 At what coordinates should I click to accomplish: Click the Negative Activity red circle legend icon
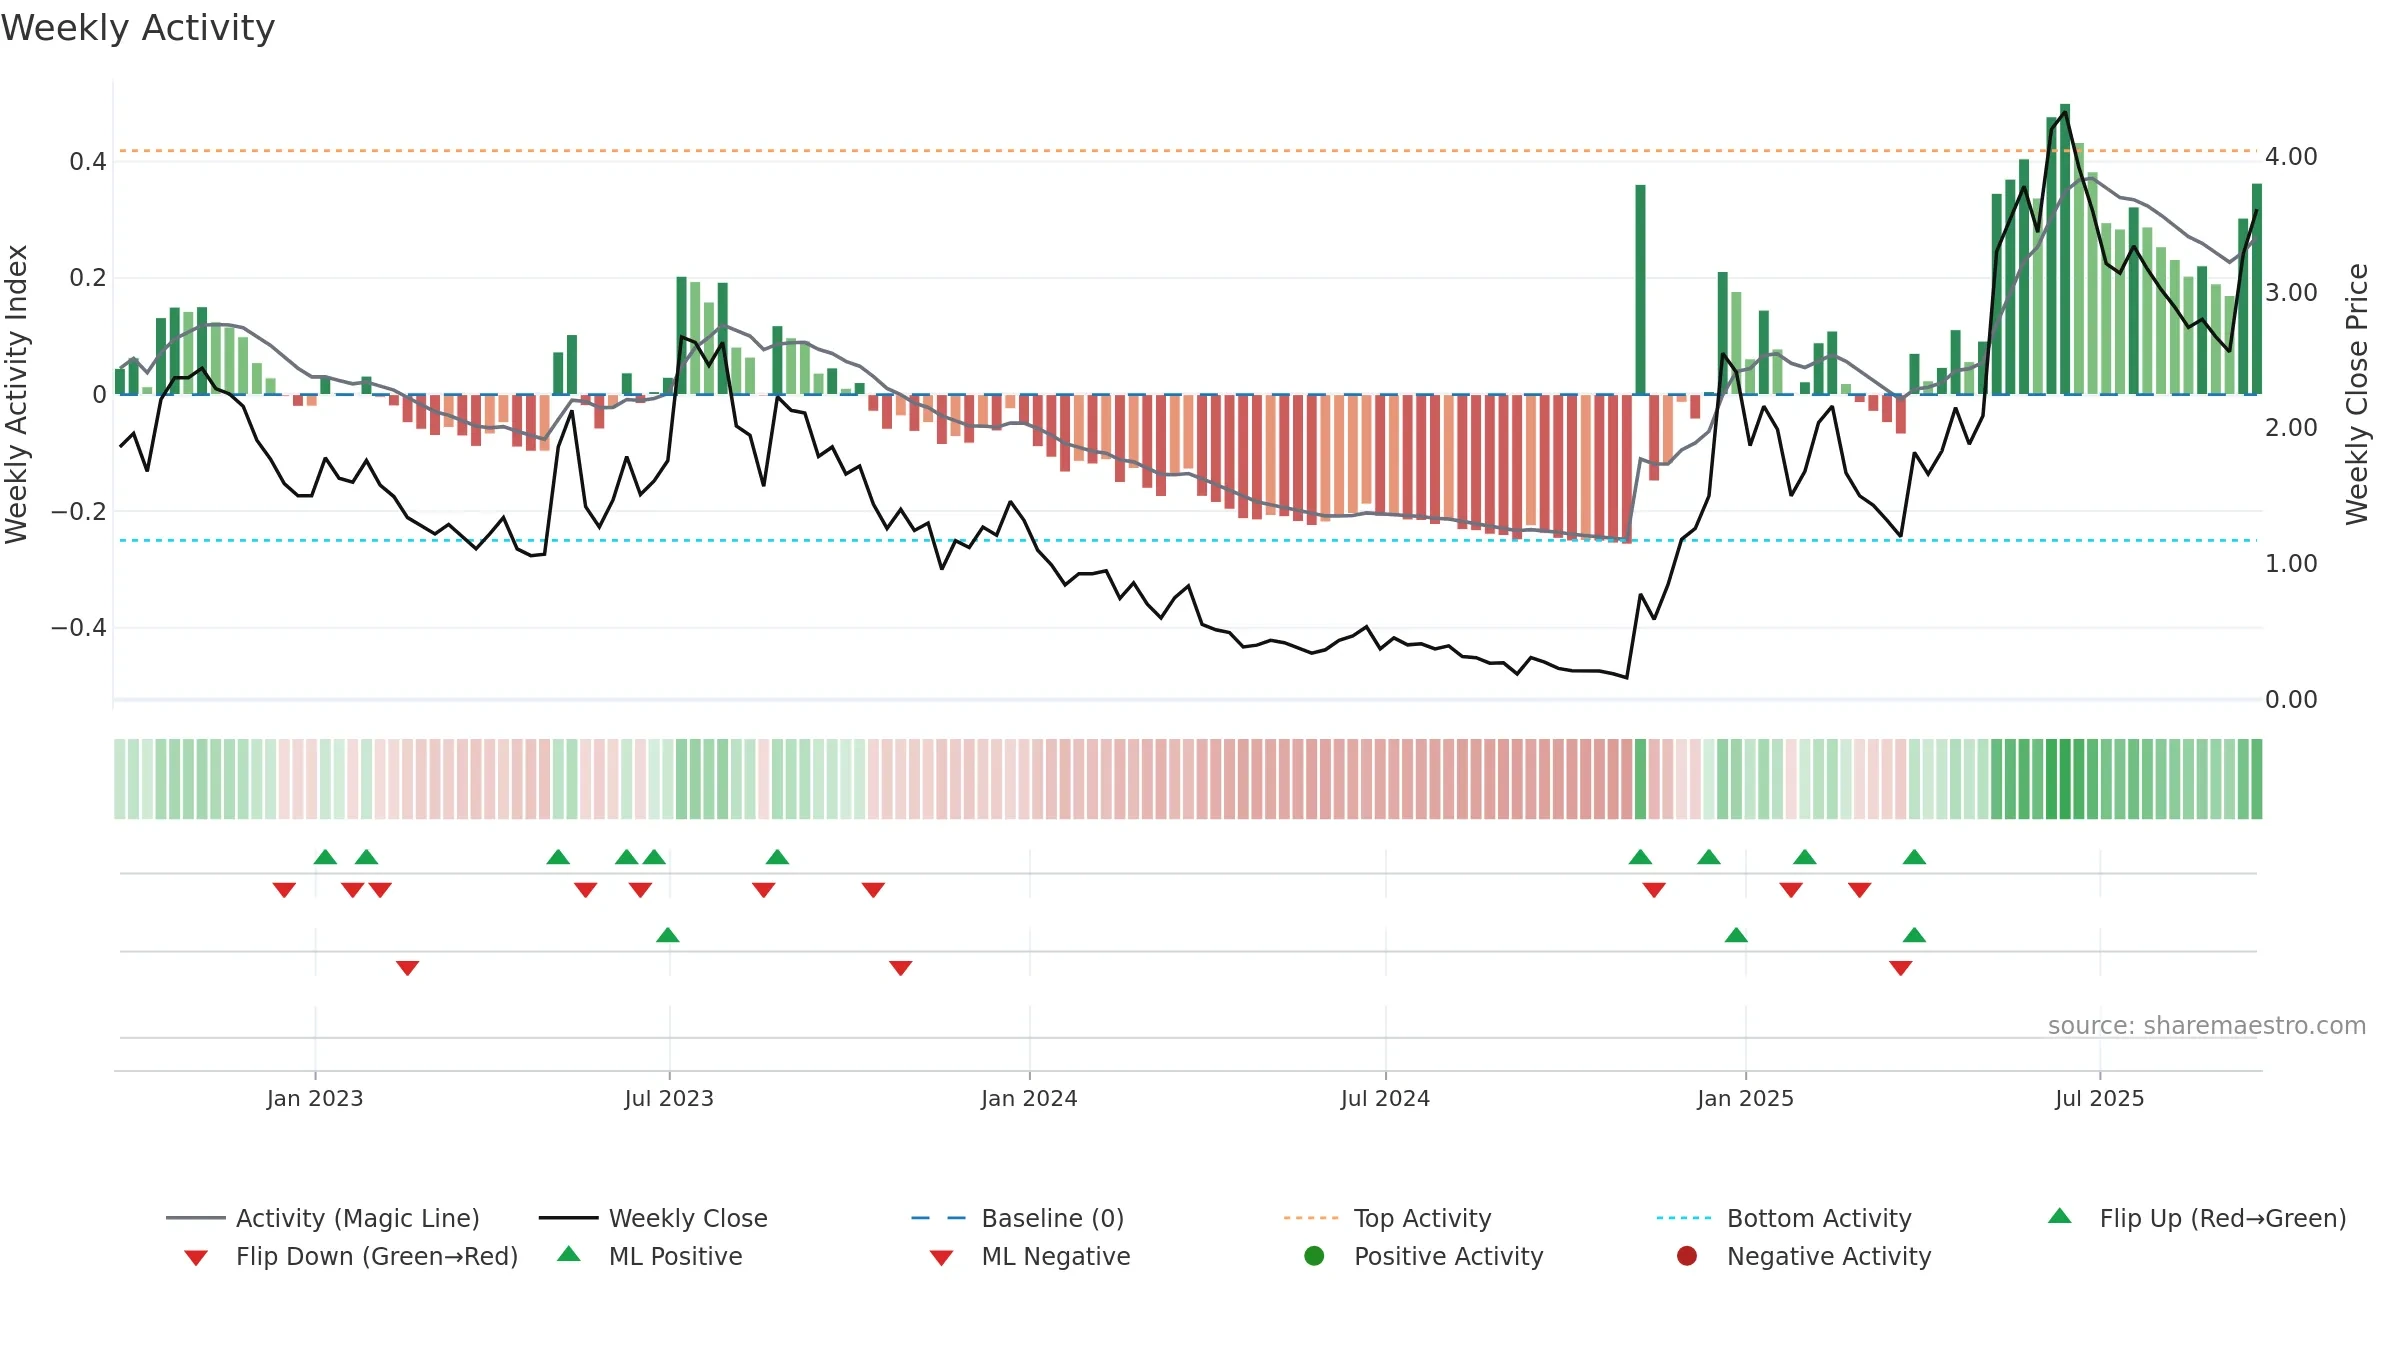pyautogui.click(x=1687, y=1255)
